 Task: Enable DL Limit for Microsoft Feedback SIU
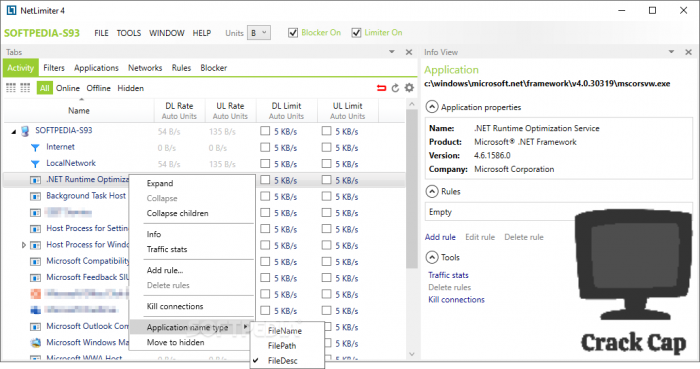(x=265, y=278)
